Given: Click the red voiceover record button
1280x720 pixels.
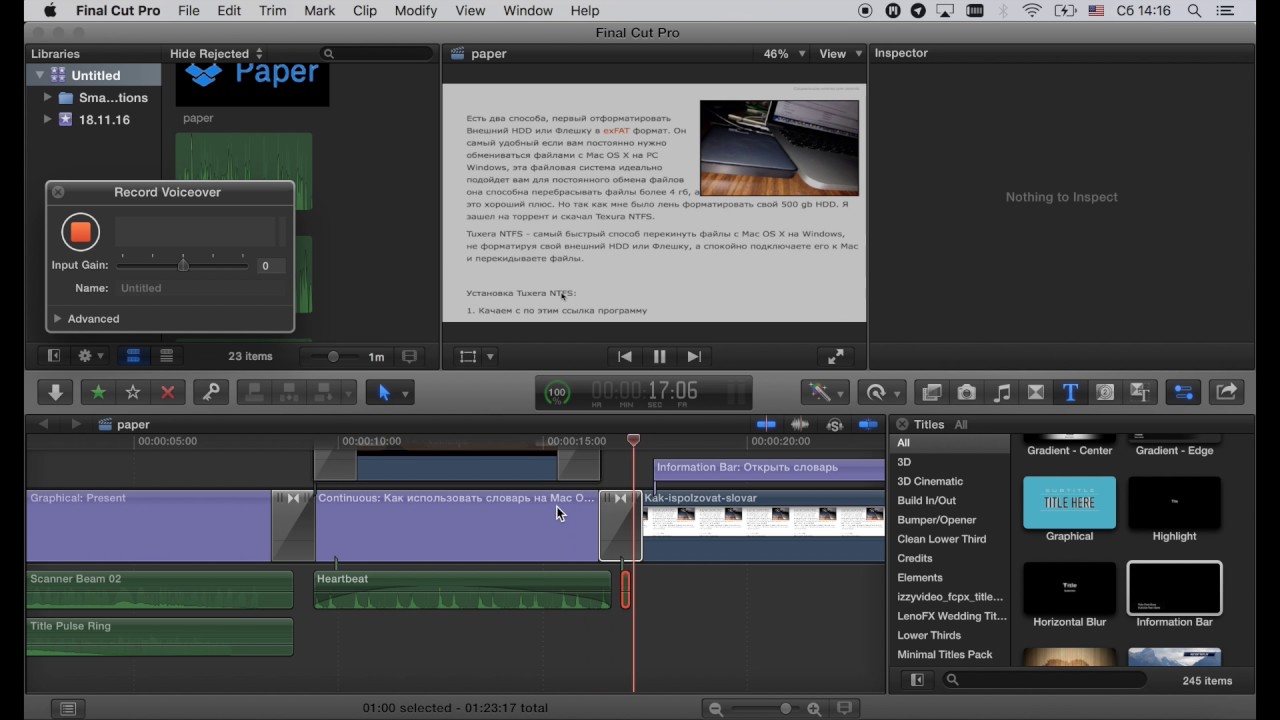Looking at the screenshot, I should click(x=80, y=232).
